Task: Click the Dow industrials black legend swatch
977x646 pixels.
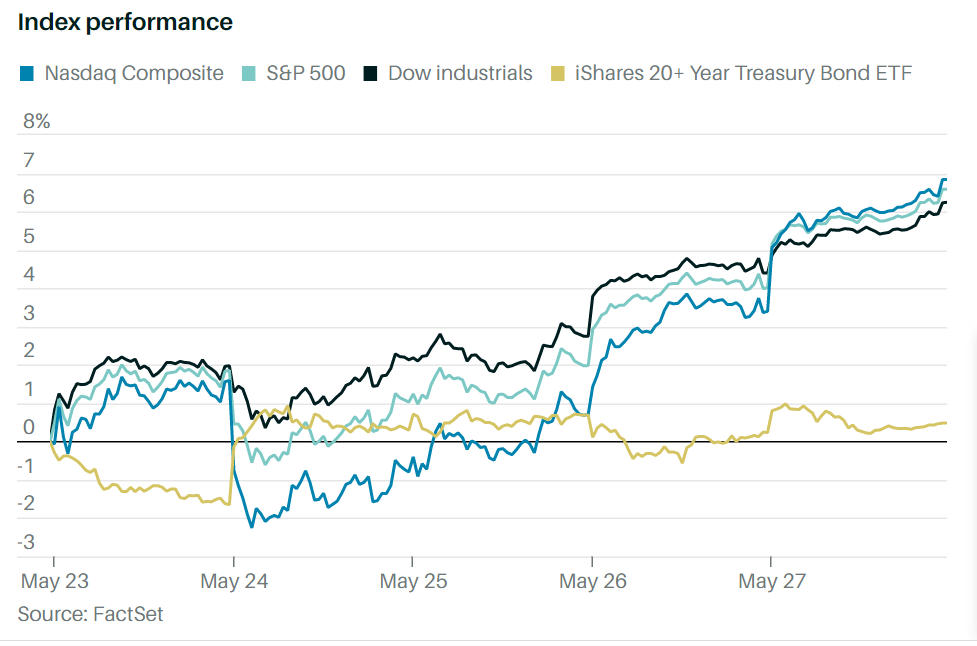Action: tap(370, 73)
